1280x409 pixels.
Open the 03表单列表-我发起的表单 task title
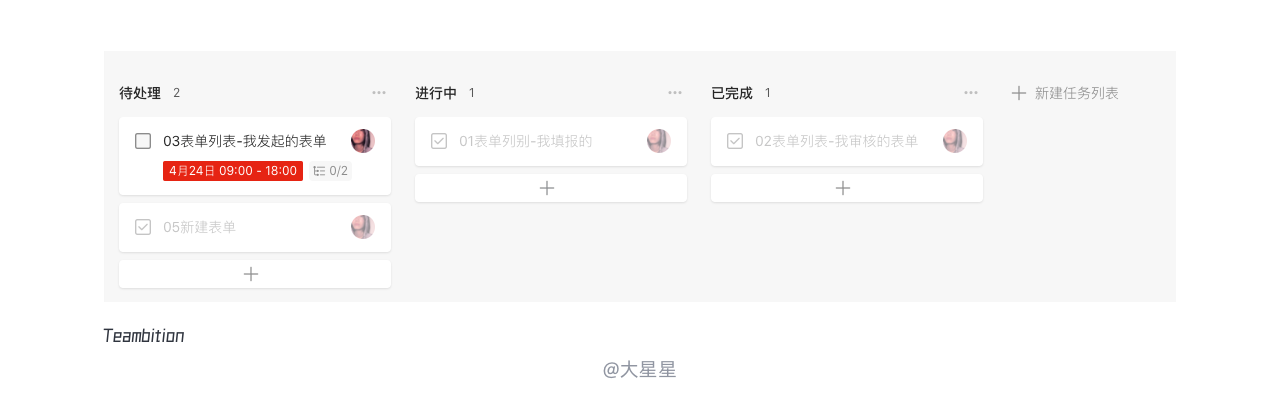click(245, 141)
